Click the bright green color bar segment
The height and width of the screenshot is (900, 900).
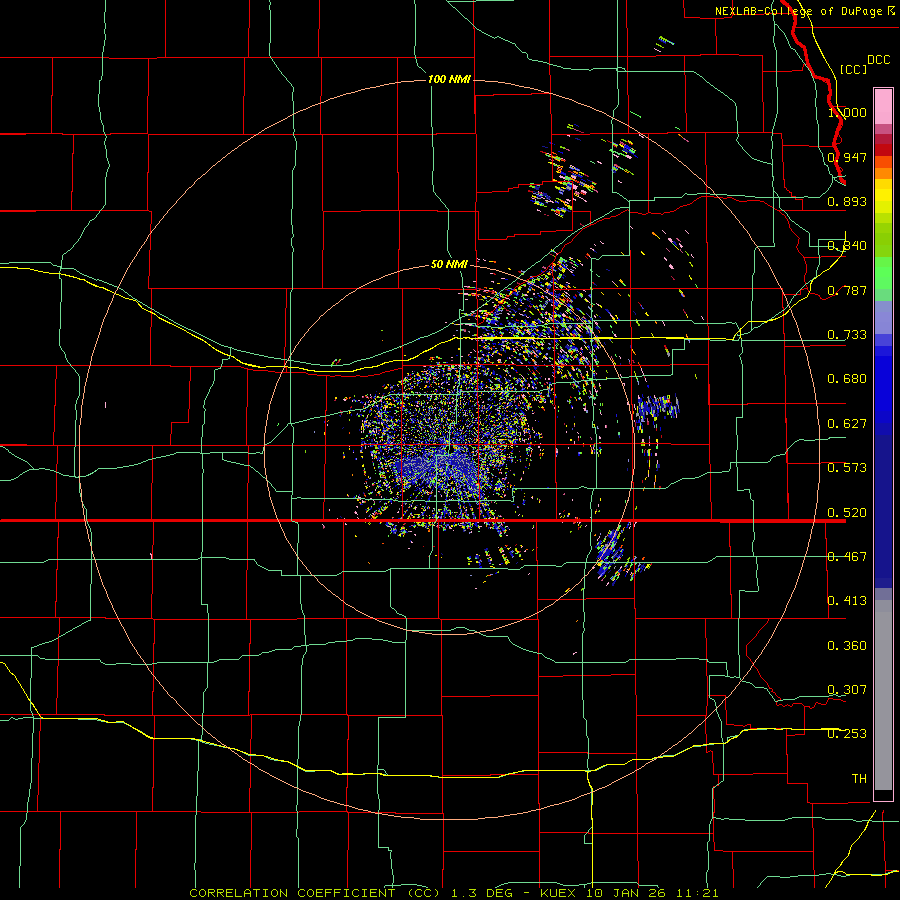point(883,273)
